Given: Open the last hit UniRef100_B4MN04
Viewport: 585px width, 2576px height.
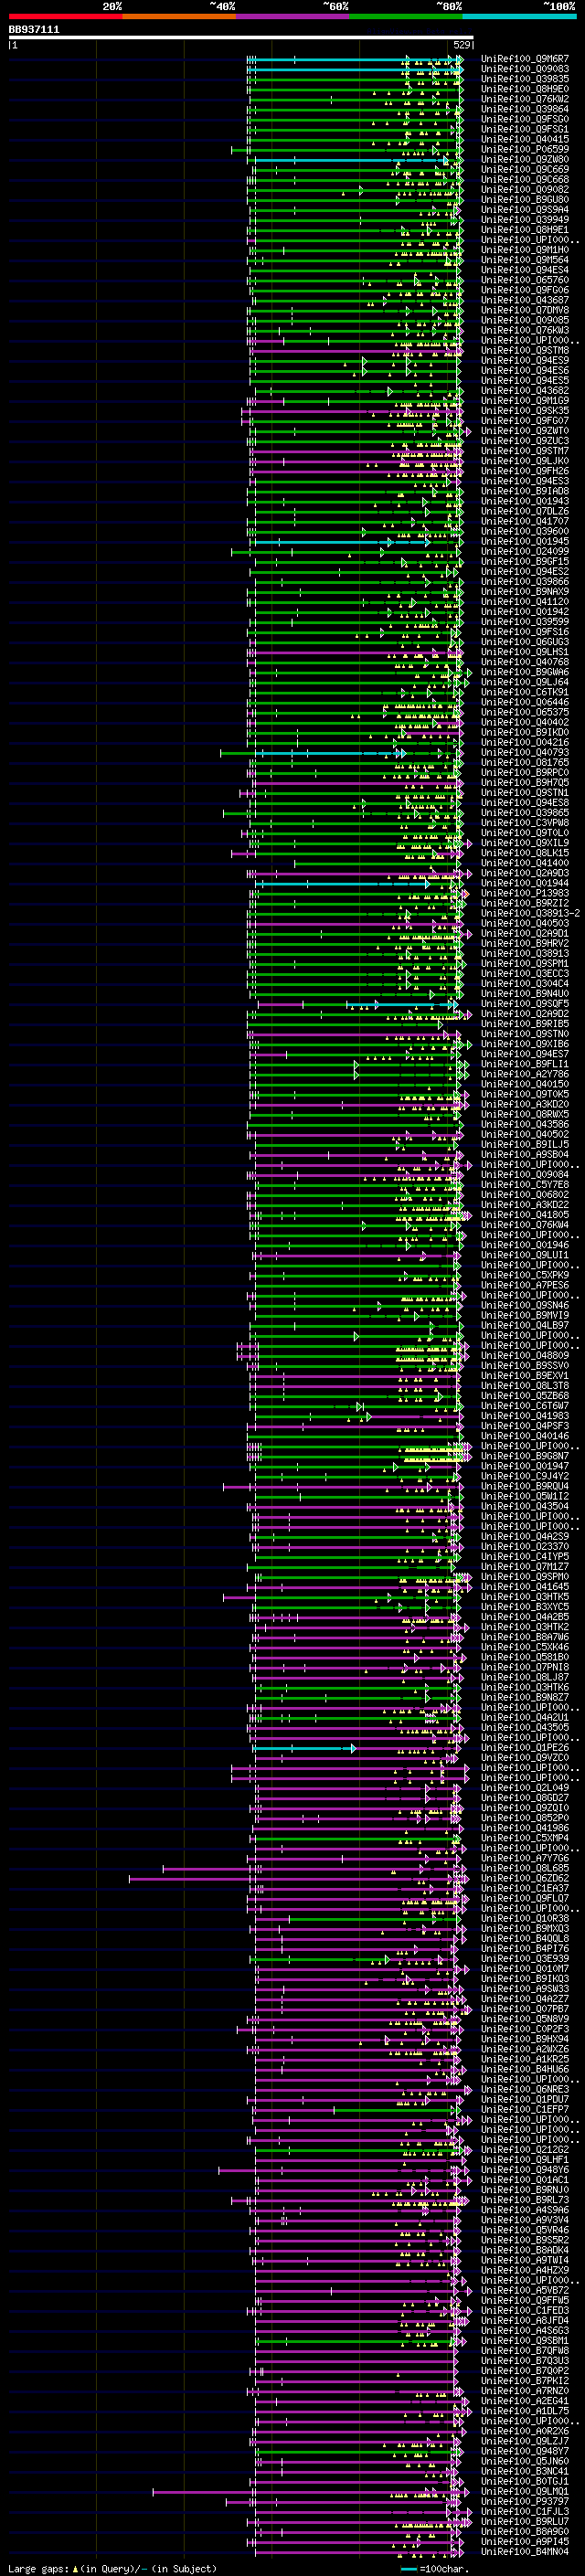Looking at the screenshot, I should [524, 2551].
